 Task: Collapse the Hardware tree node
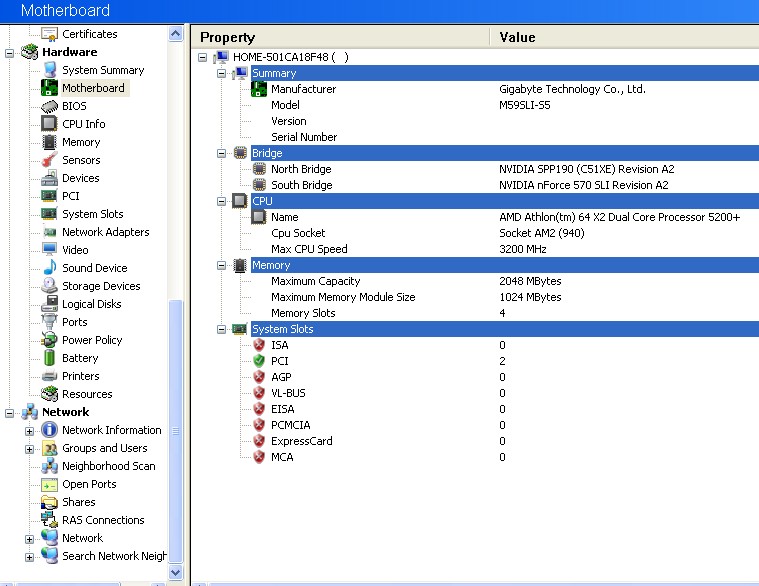point(10,52)
